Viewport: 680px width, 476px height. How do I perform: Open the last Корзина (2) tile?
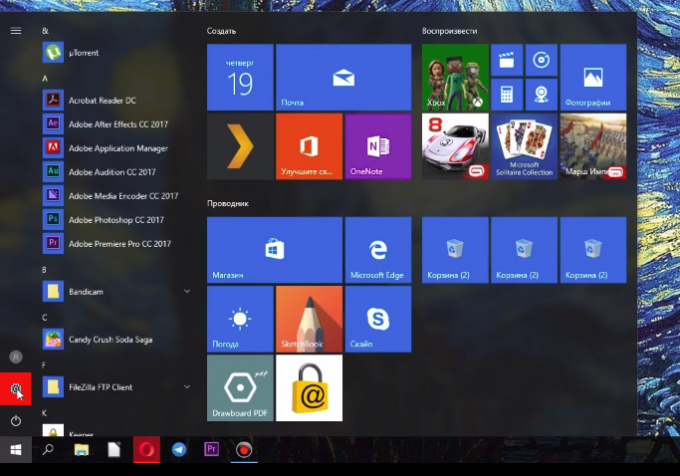tap(593, 250)
